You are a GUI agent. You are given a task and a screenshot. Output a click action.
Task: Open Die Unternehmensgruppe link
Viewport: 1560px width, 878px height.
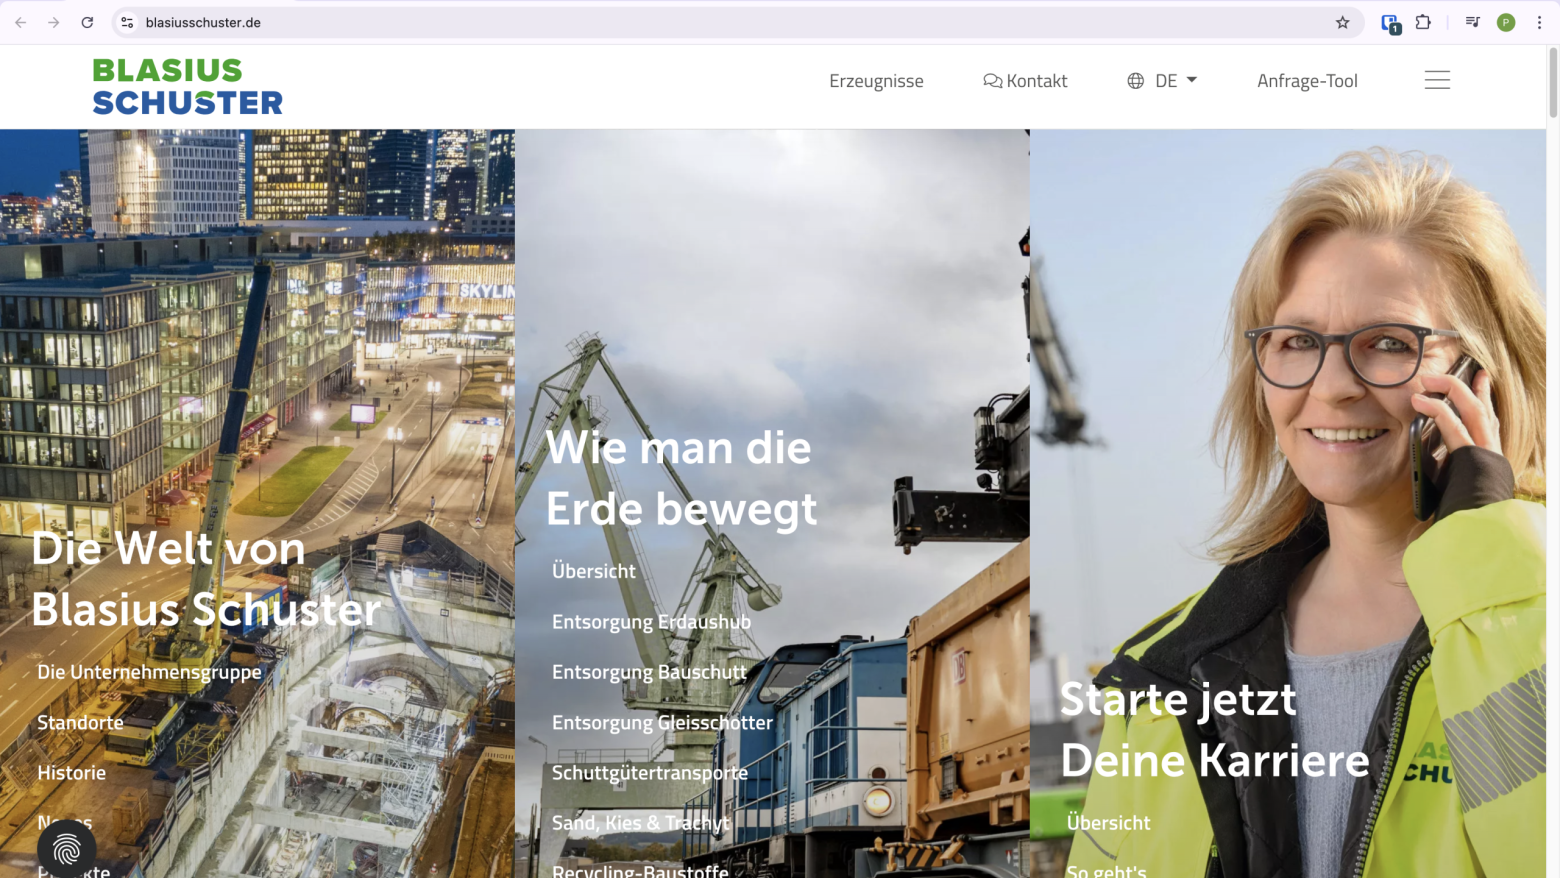click(149, 672)
